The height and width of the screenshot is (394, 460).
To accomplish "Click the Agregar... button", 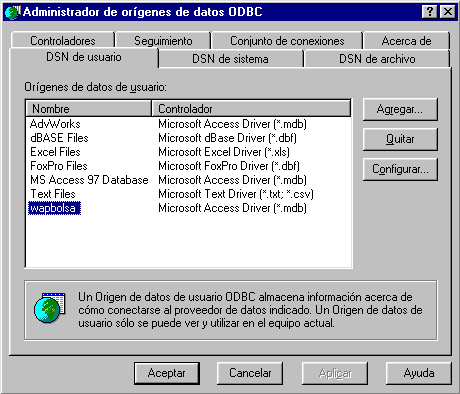I will 400,109.
